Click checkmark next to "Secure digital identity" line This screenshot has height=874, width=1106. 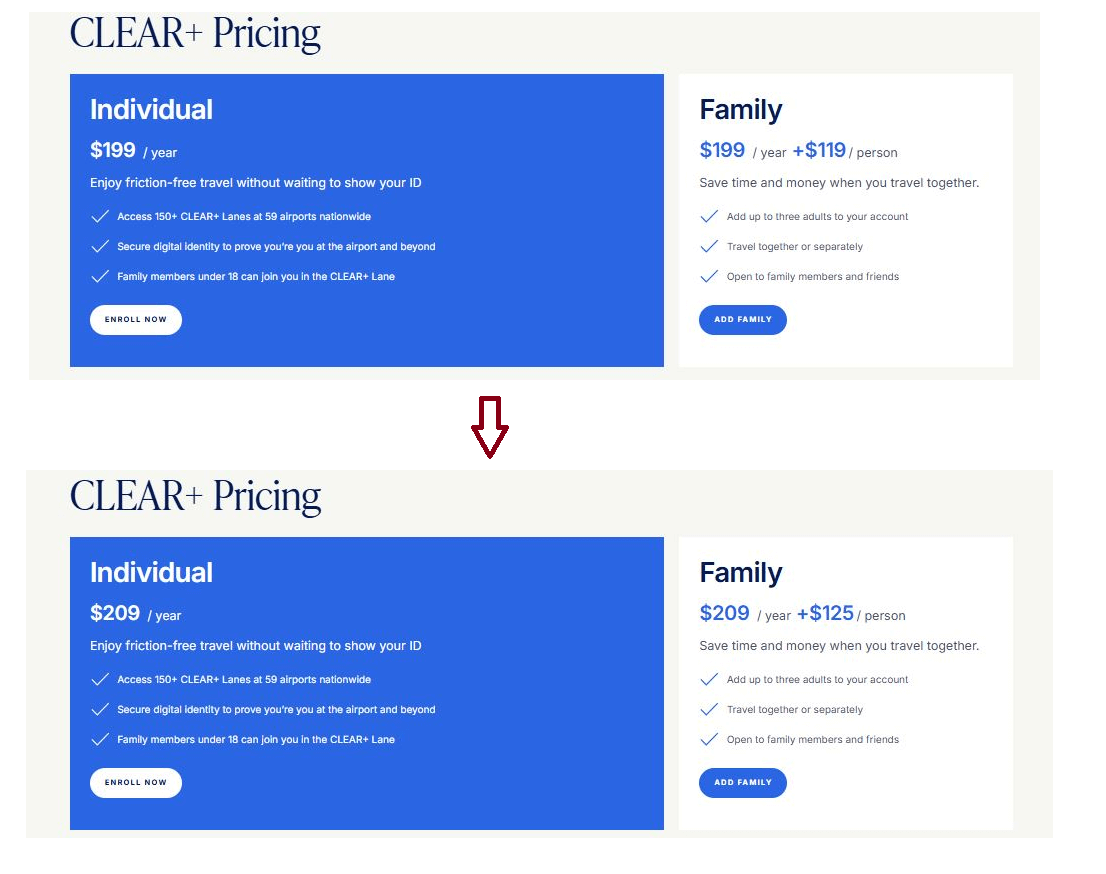click(x=100, y=246)
